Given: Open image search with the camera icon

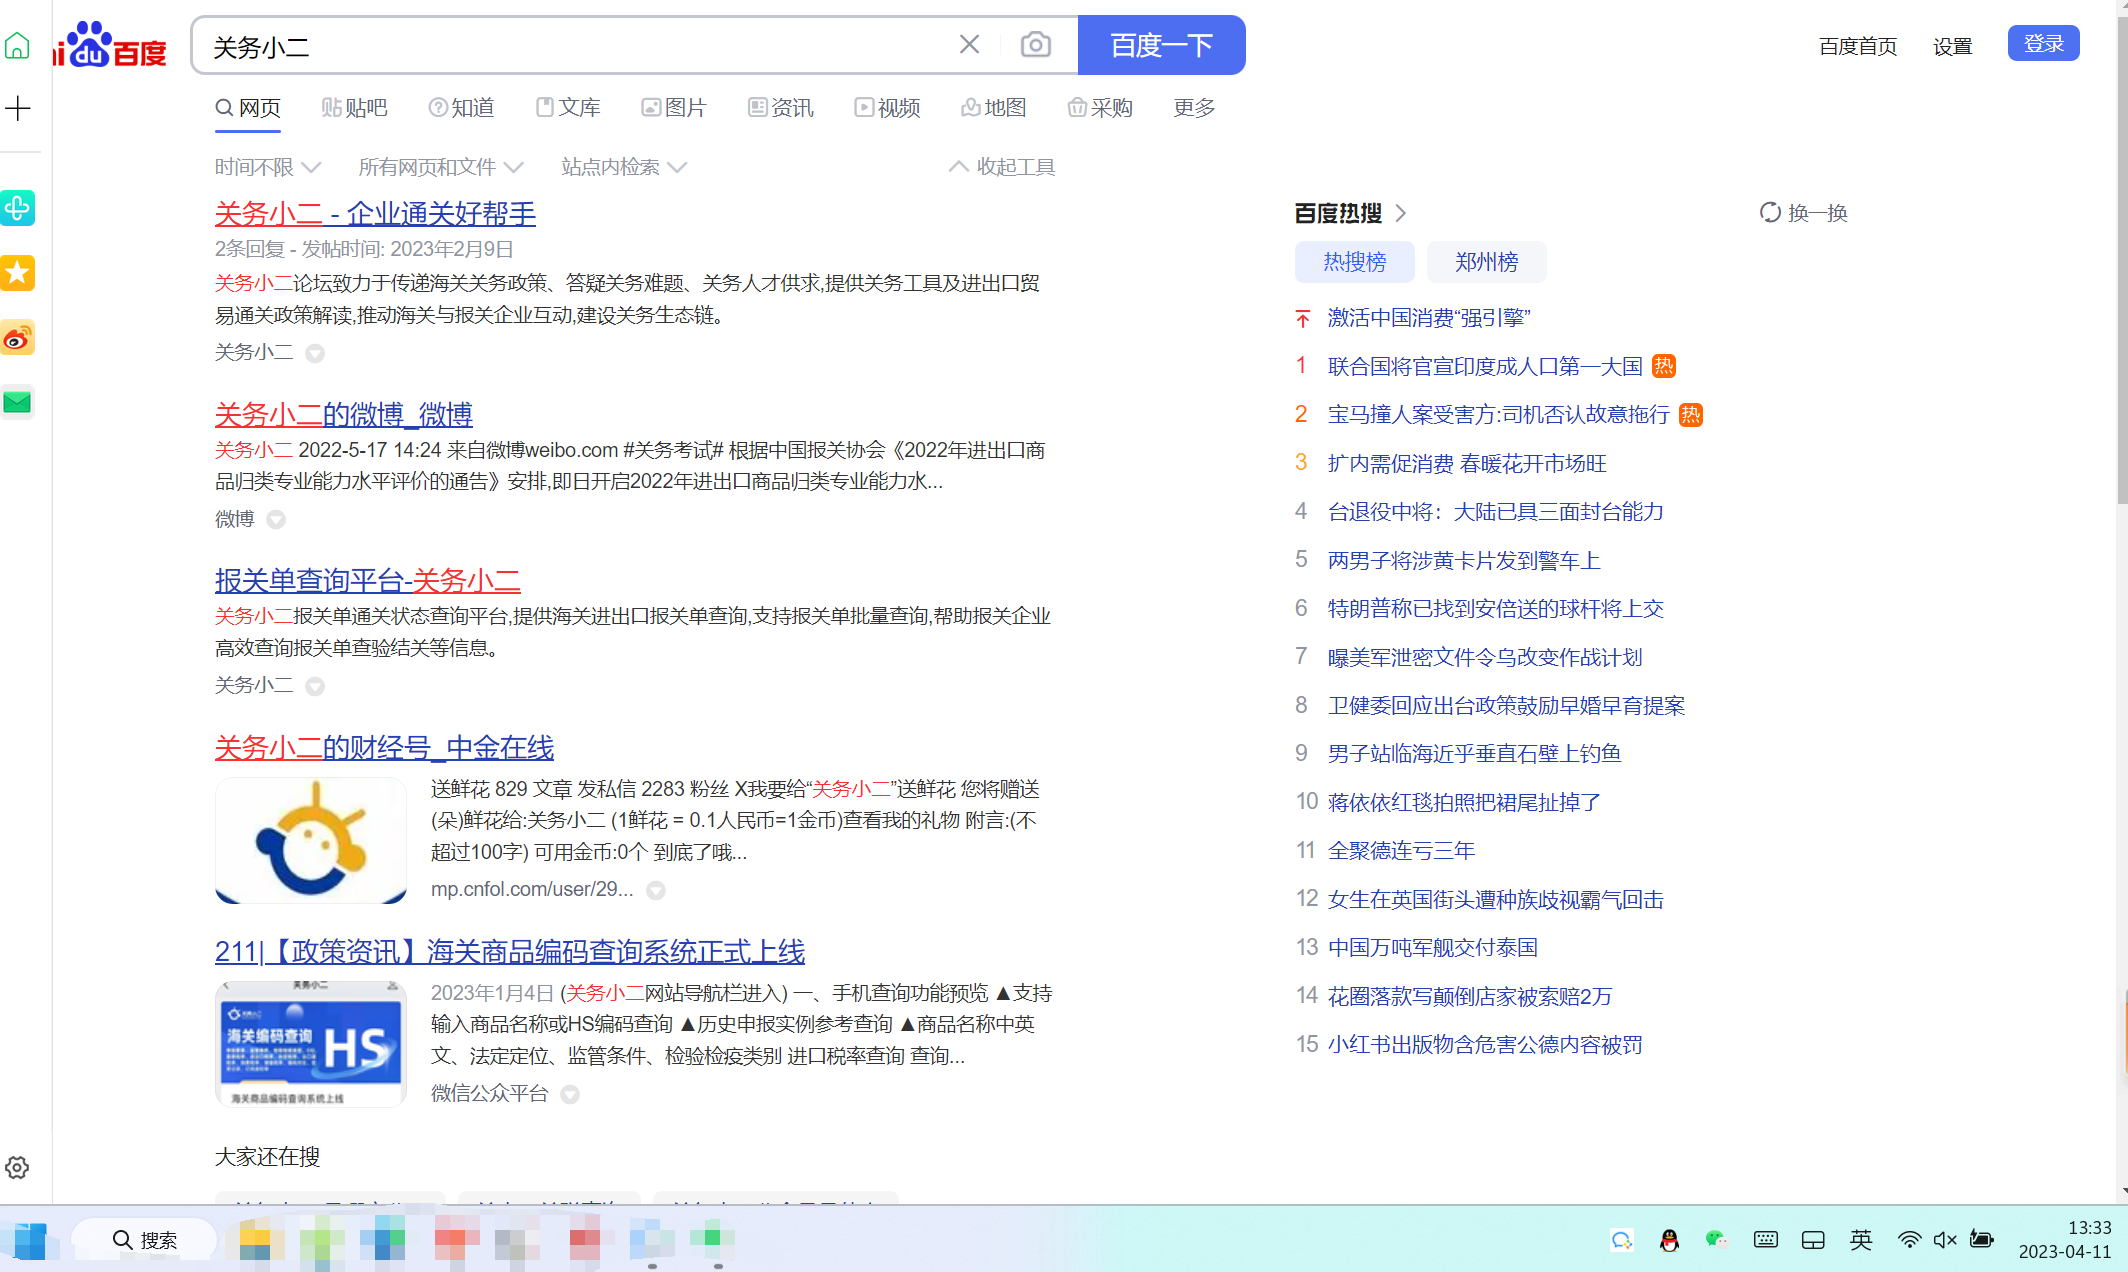Looking at the screenshot, I should point(1036,45).
